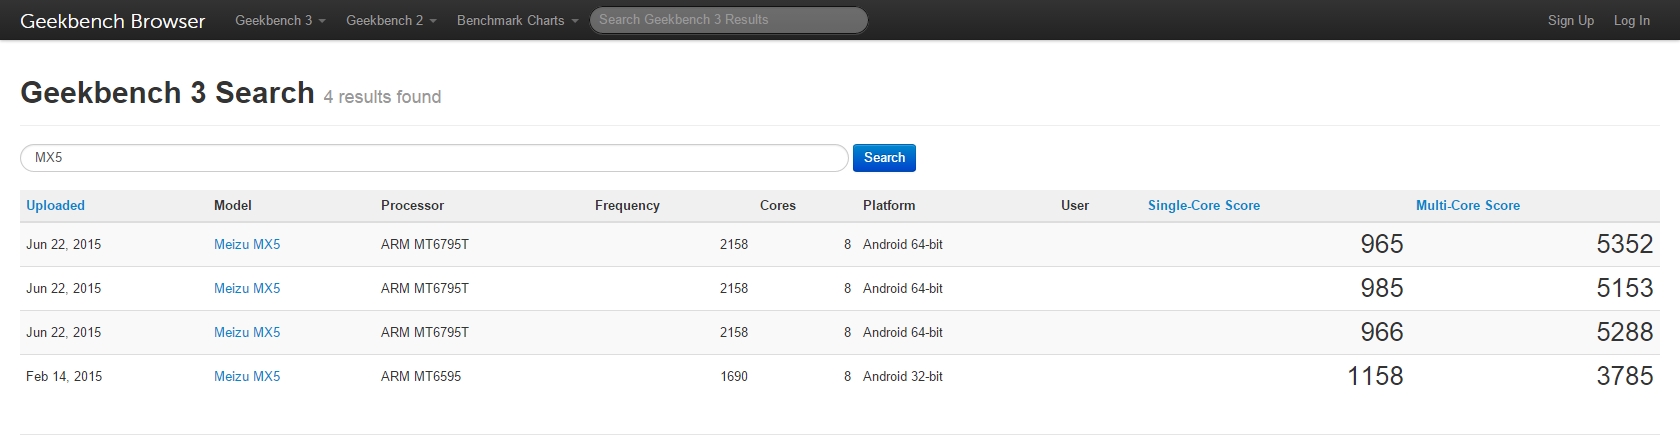Click the single-core score 965
This screenshot has width=1680, height=435.
click(x=1382, y=244)
